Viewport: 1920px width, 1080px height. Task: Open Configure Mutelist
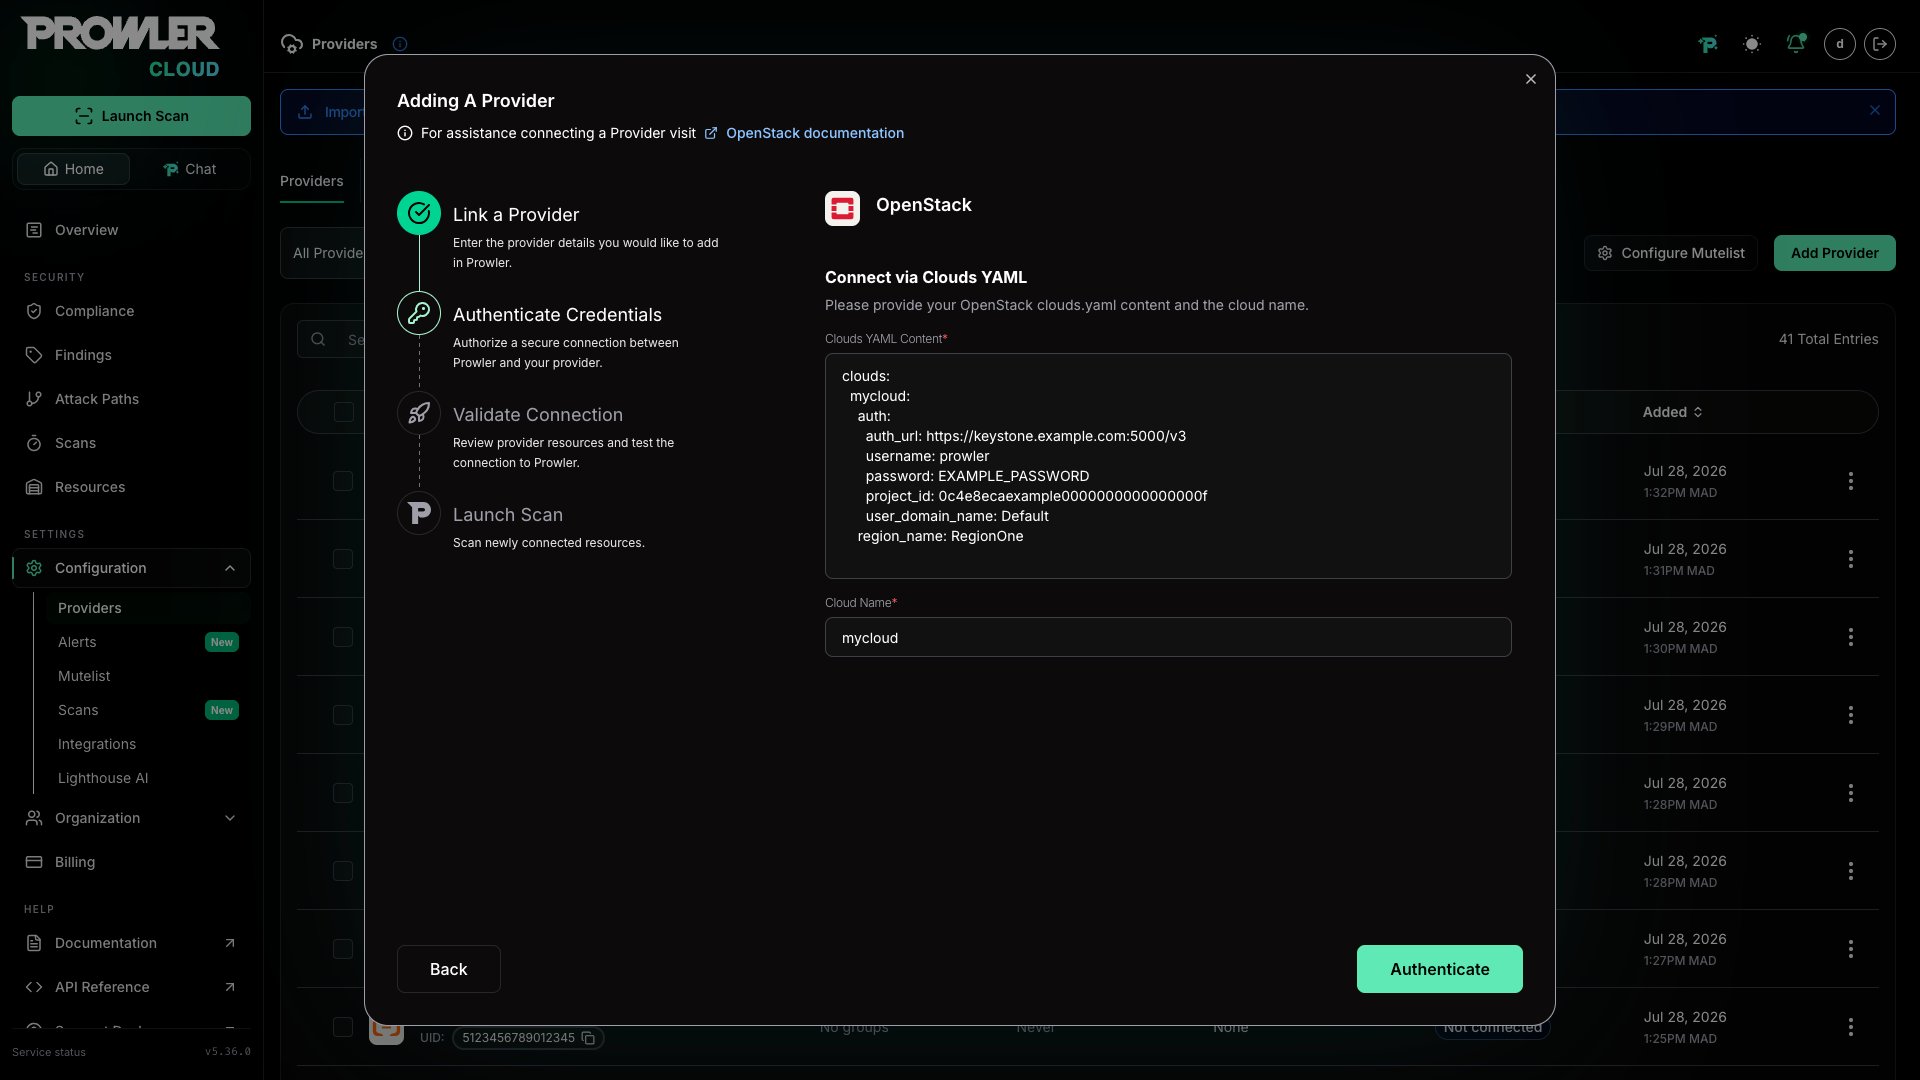click(x=1670, y=253)
